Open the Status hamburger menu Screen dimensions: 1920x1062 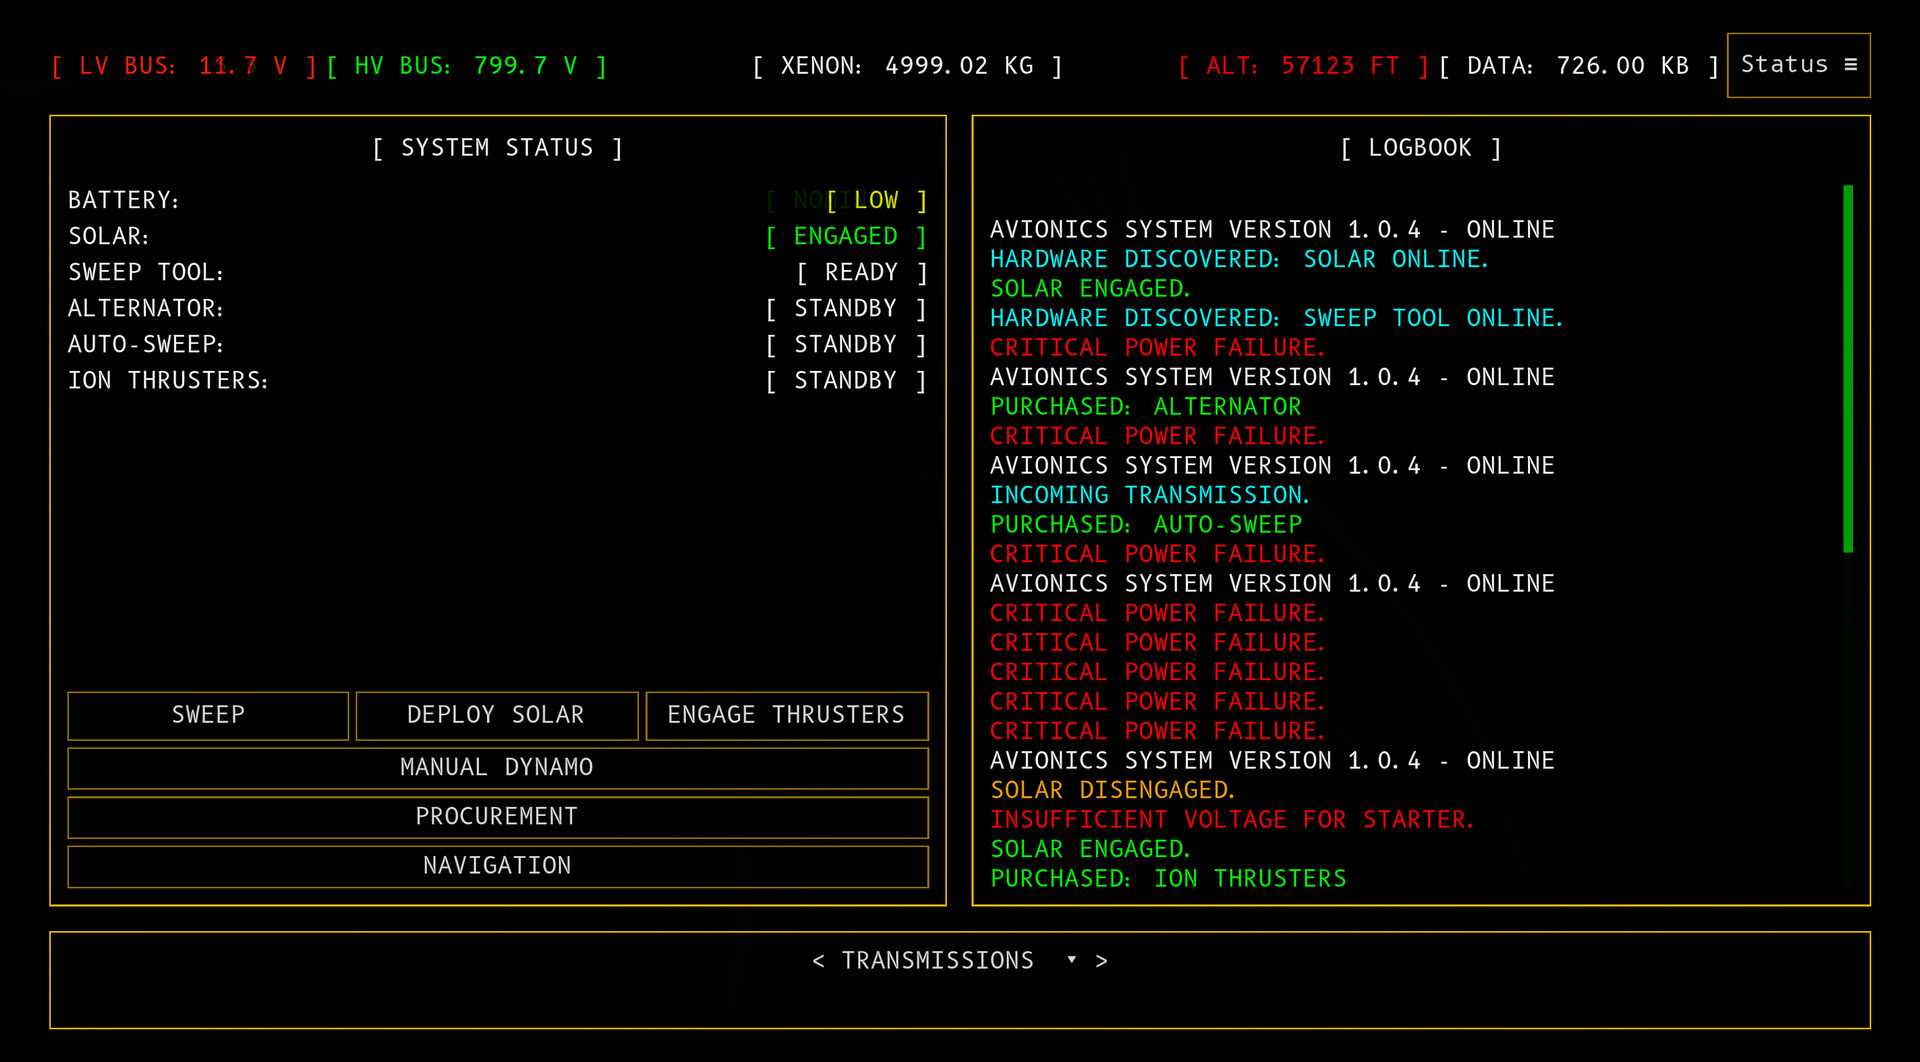tap(1798, 65)
